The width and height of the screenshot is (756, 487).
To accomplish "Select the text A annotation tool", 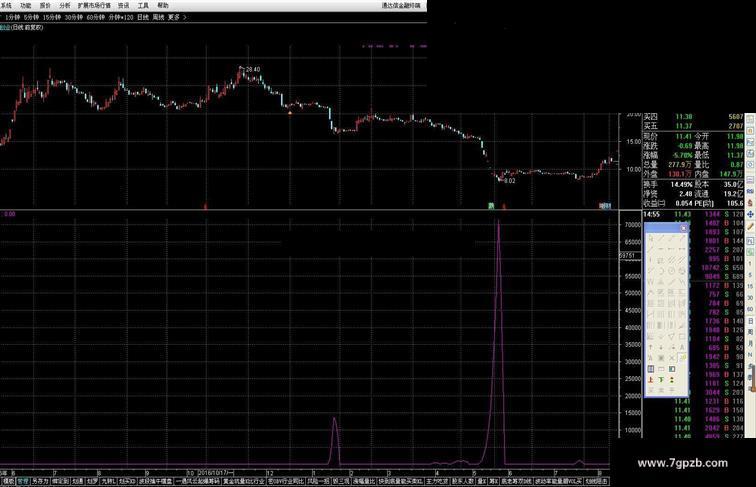I will point(682,347).
